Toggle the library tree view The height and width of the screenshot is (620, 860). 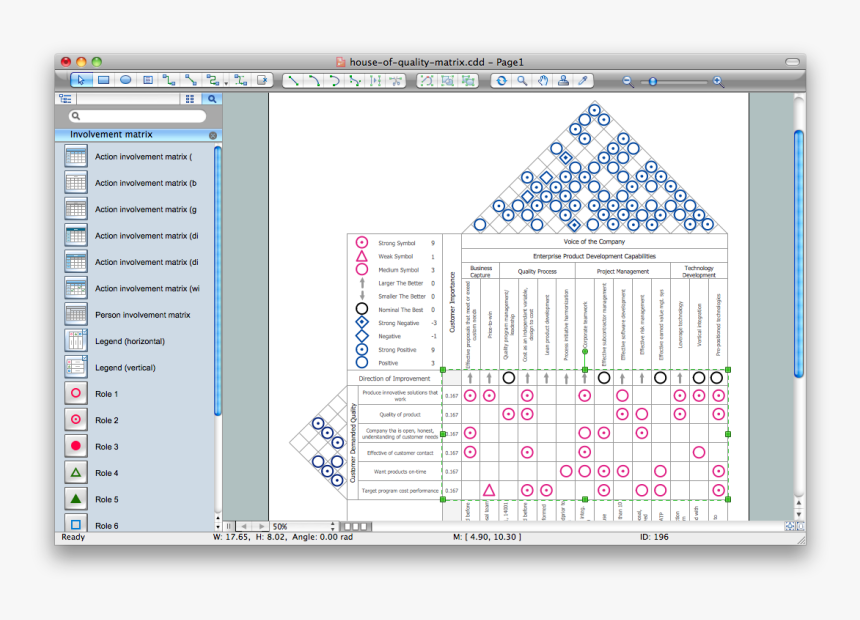point(66,99)
